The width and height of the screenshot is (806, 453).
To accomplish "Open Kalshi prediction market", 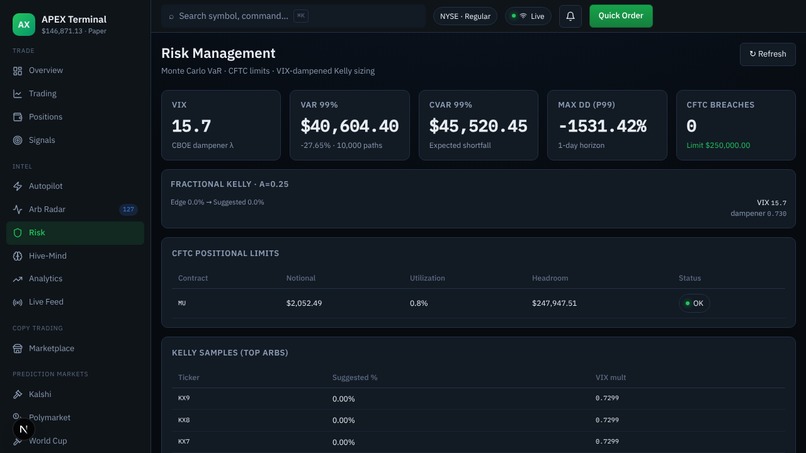I will 75,394.
